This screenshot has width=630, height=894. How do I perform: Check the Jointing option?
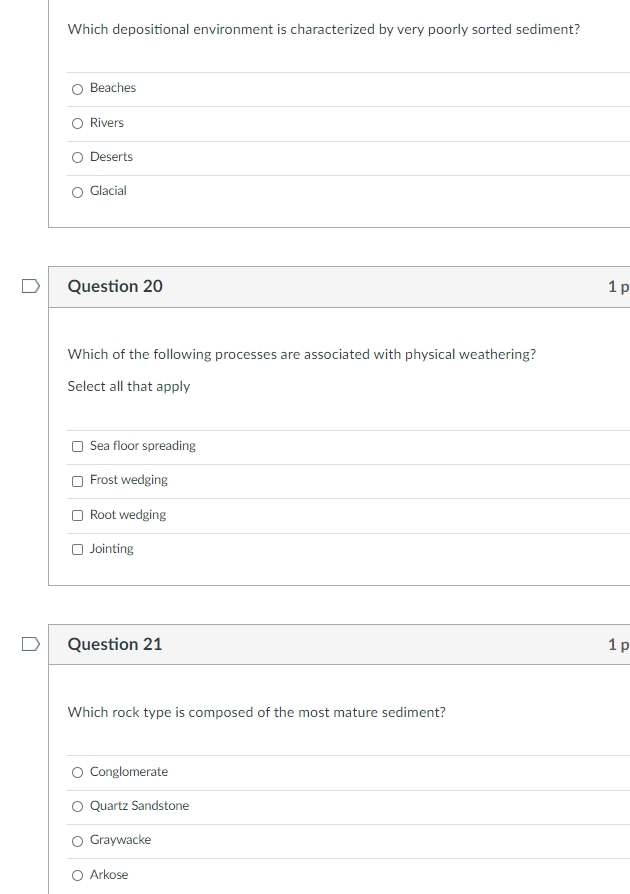click(x=78, y=550)
